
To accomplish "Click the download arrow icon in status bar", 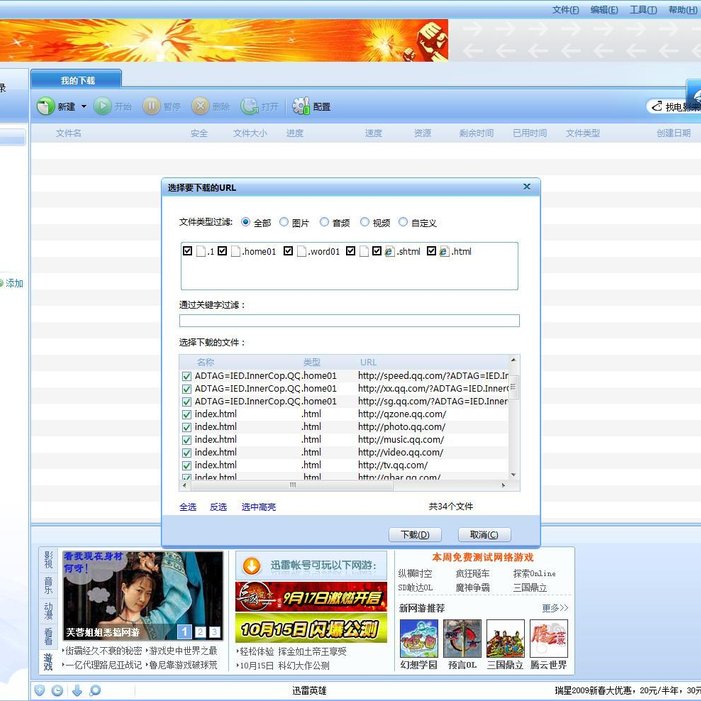I will [x=77, y=690].
